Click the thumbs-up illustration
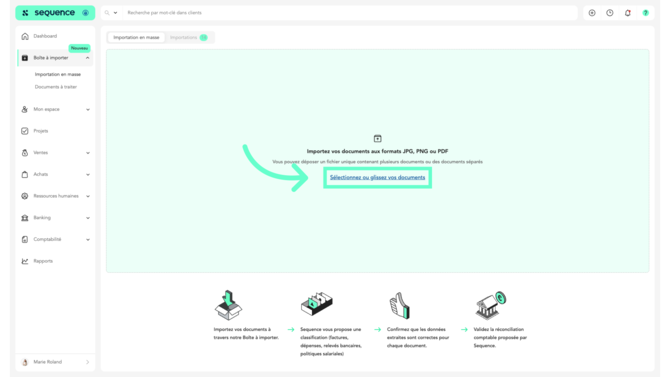 (400, 306)
